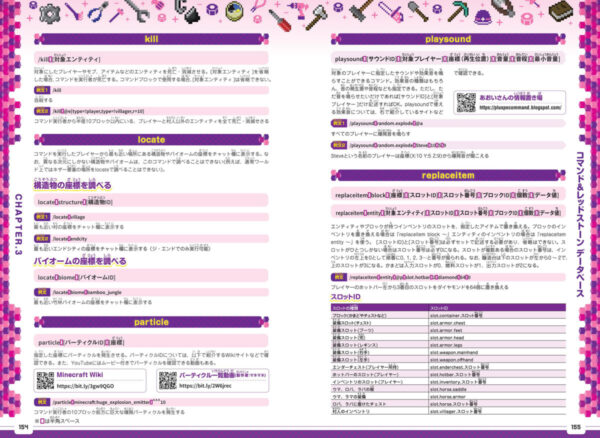Click the blue-handled pliers icon
600x438 pixels.
click(98, 12)
